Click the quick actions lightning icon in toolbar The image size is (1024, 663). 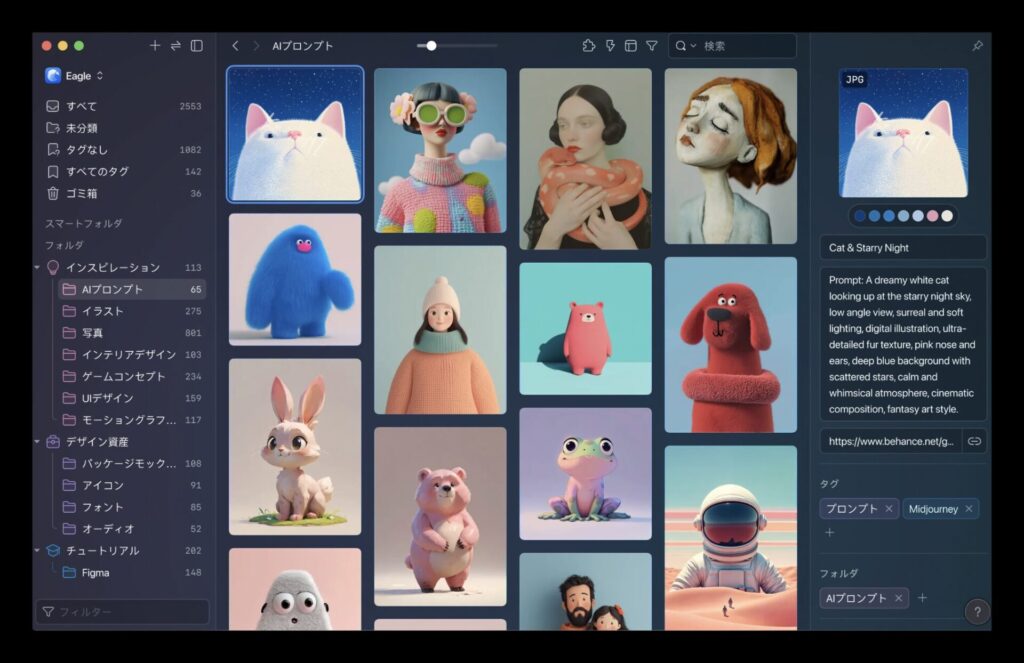point(612,46)
